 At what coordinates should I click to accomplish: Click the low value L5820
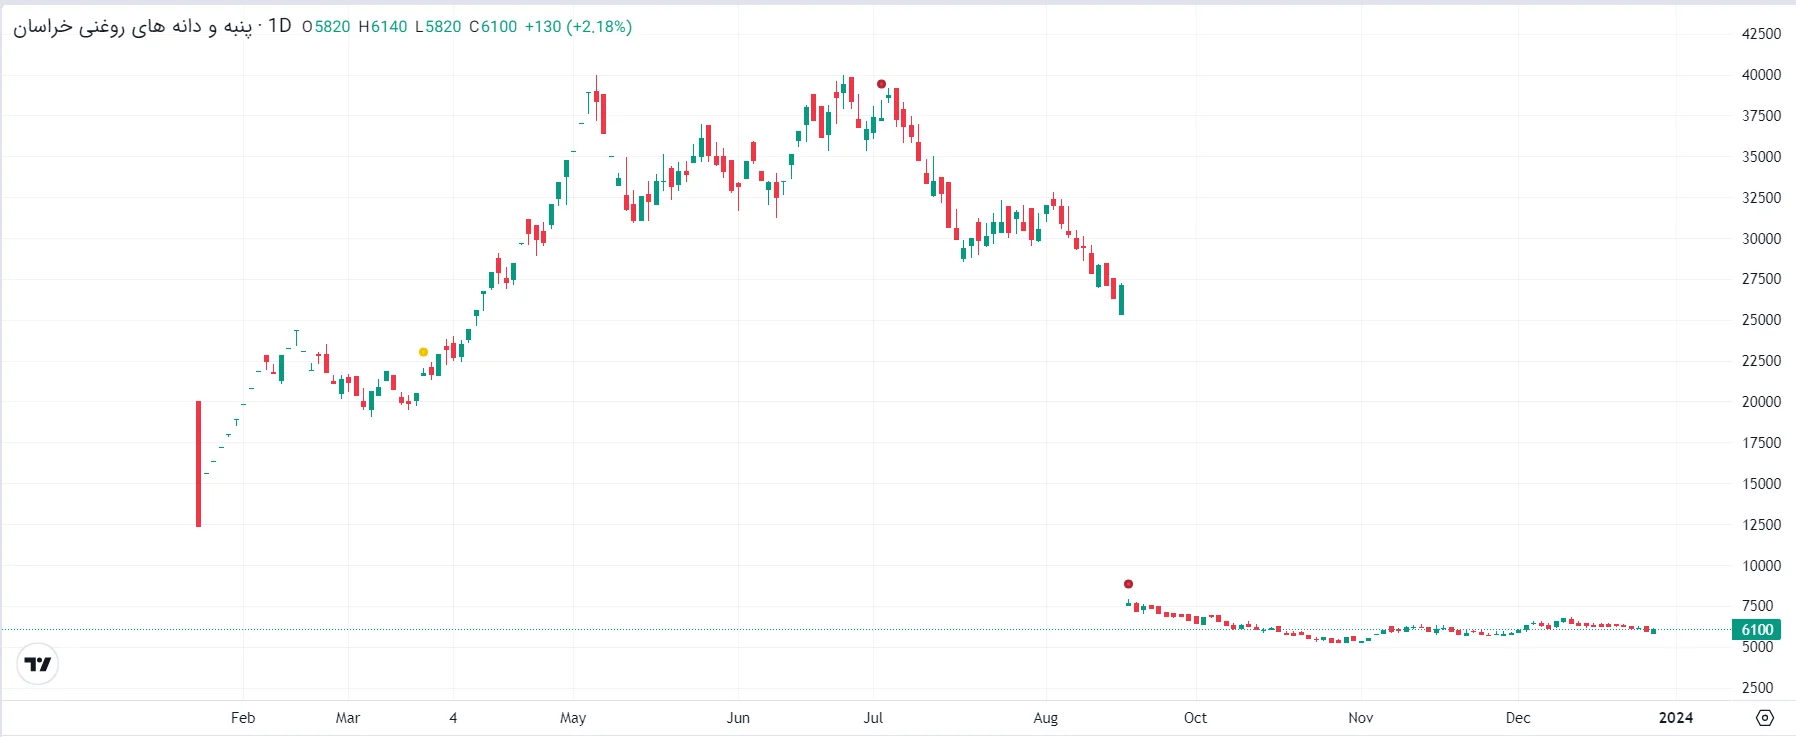[438, 27]
